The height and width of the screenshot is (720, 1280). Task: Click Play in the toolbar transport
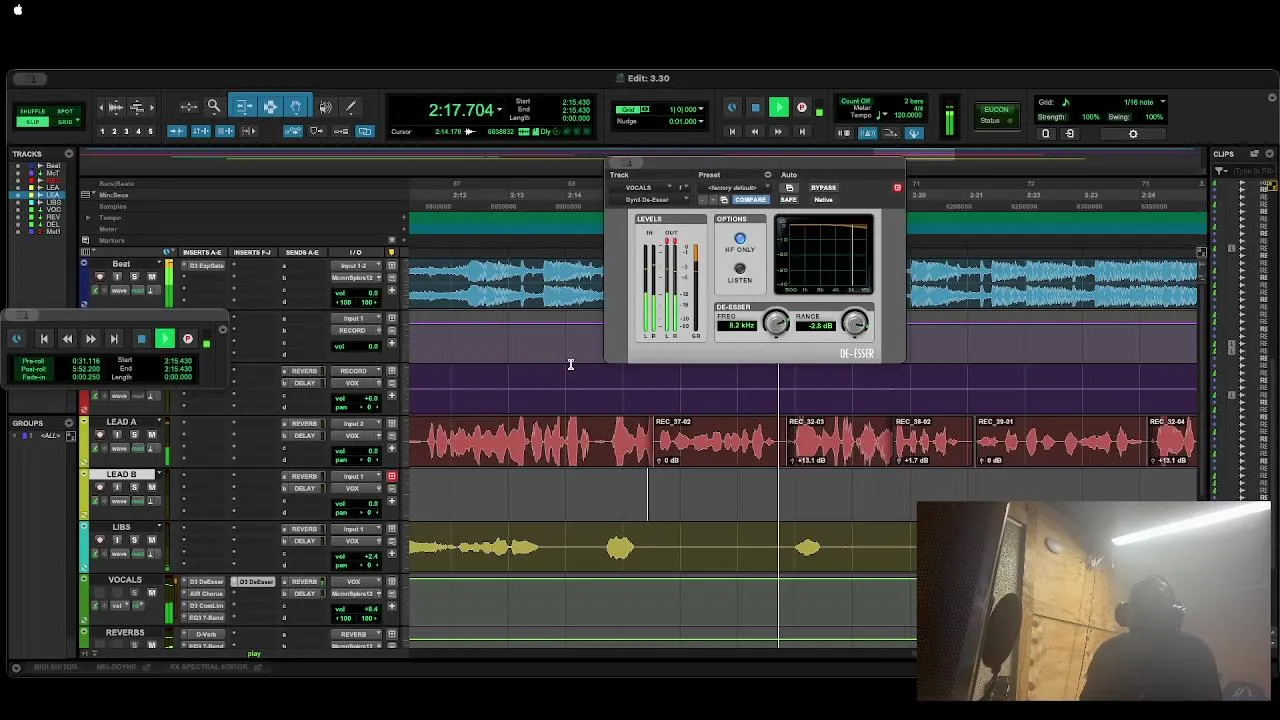(x=778, y=108)
